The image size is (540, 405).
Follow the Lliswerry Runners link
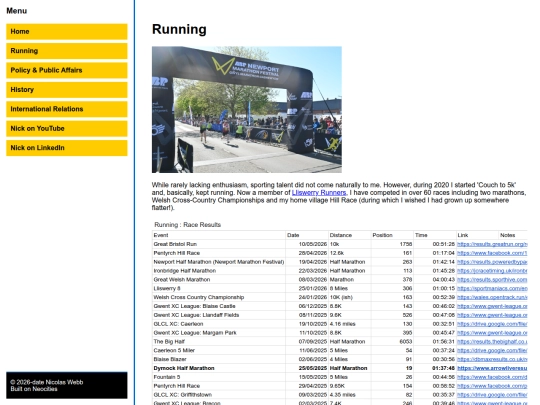pyautogui.click(x=319, y=193)
